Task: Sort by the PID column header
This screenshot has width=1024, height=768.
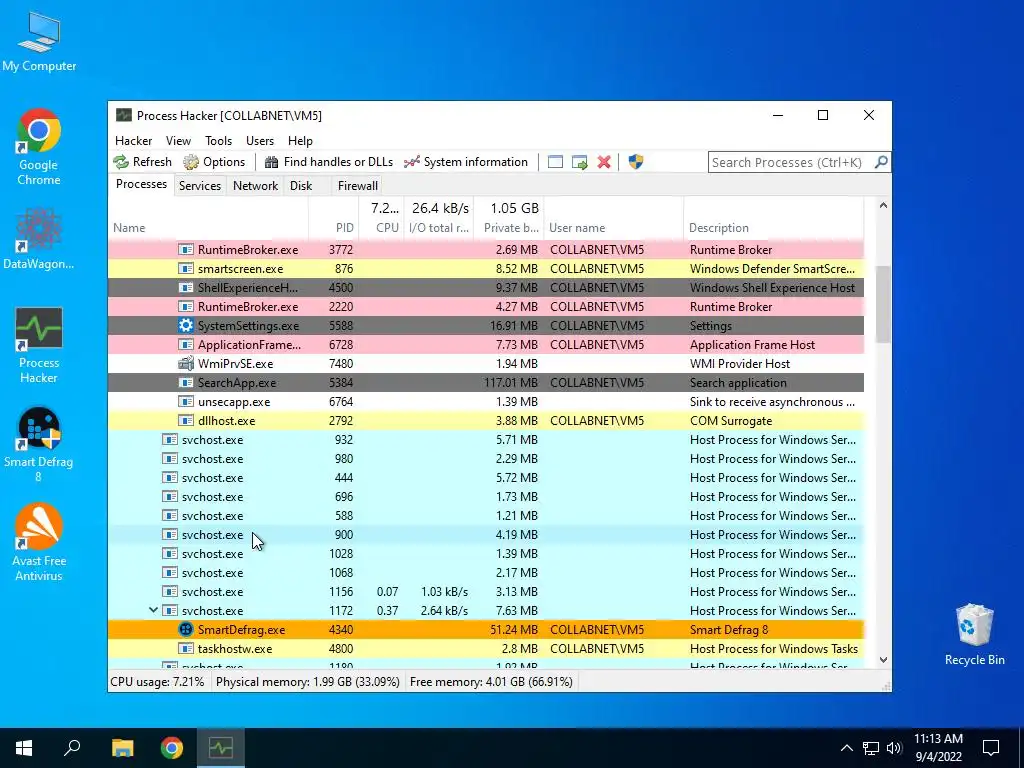Action: (334, 228)
